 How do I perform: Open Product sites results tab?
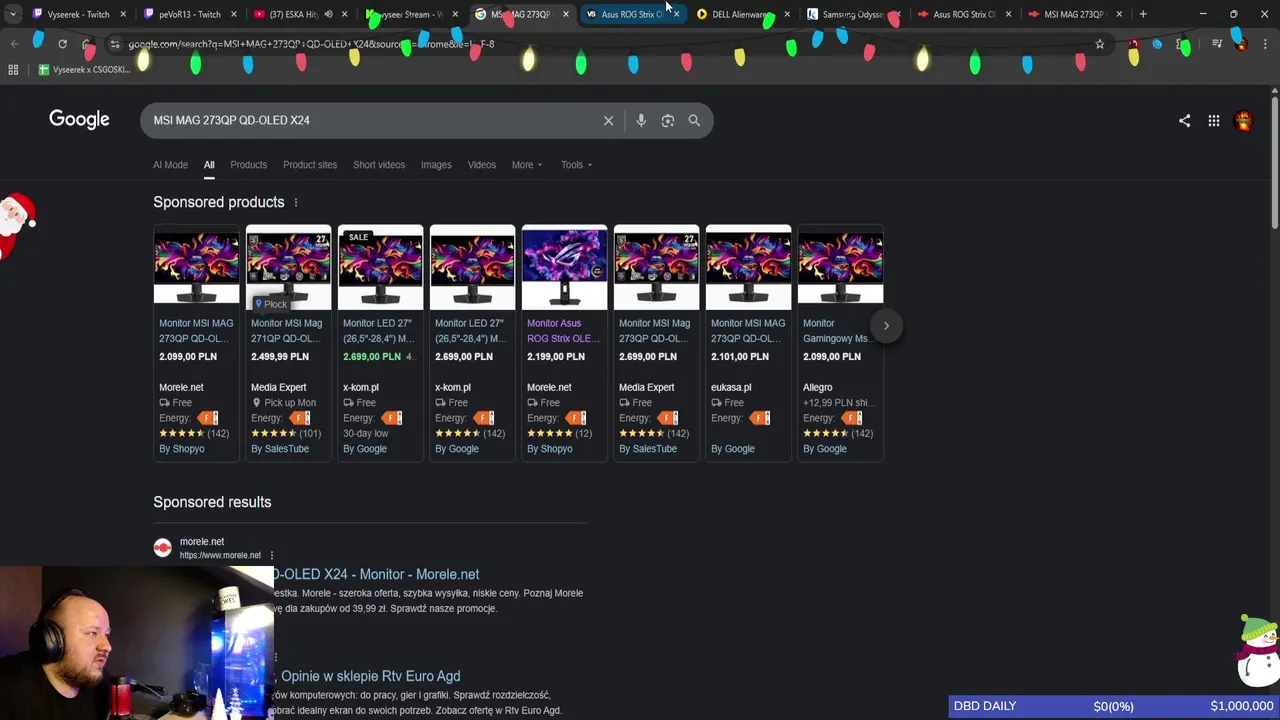pyautogui.click(x=310, y=165)
